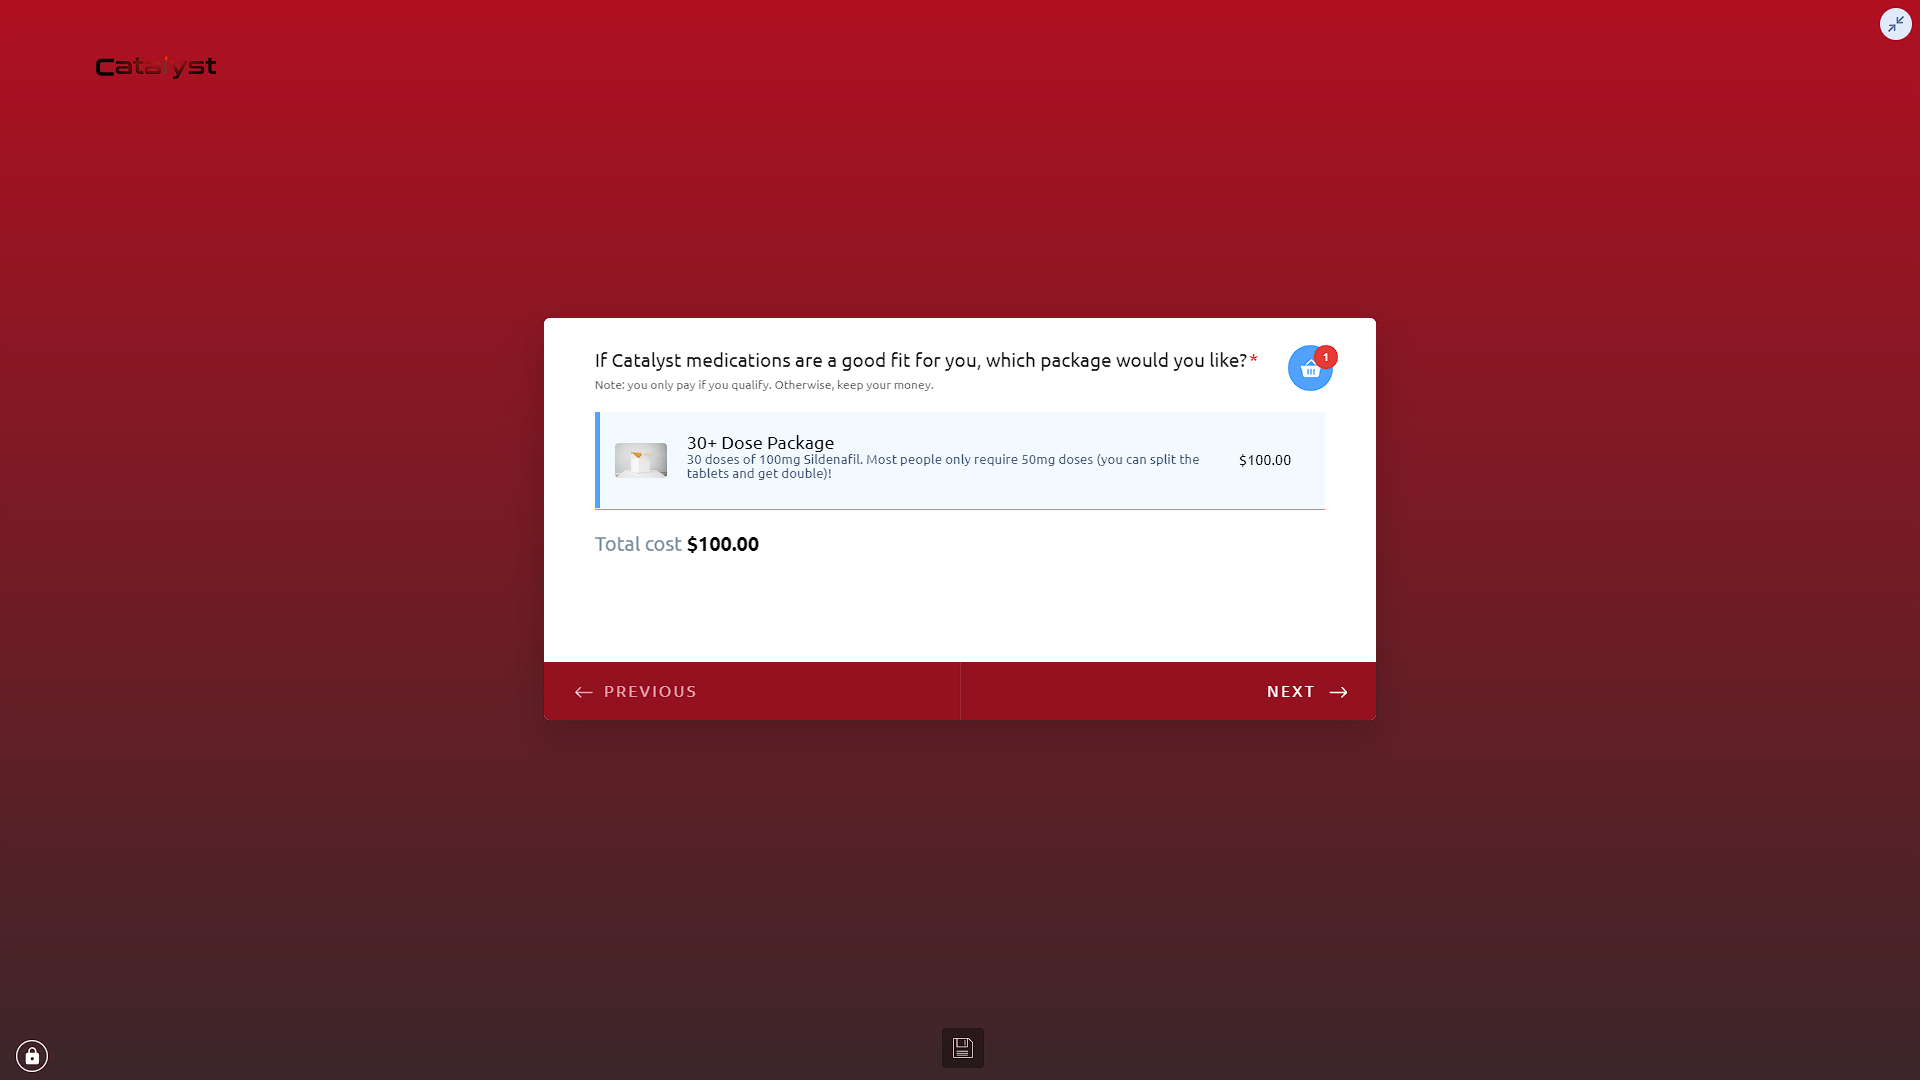This screenshot has width=1920, height=1080.
Task: Click the pay-if-you-qualify note text
Action: (x=764, y=385)
